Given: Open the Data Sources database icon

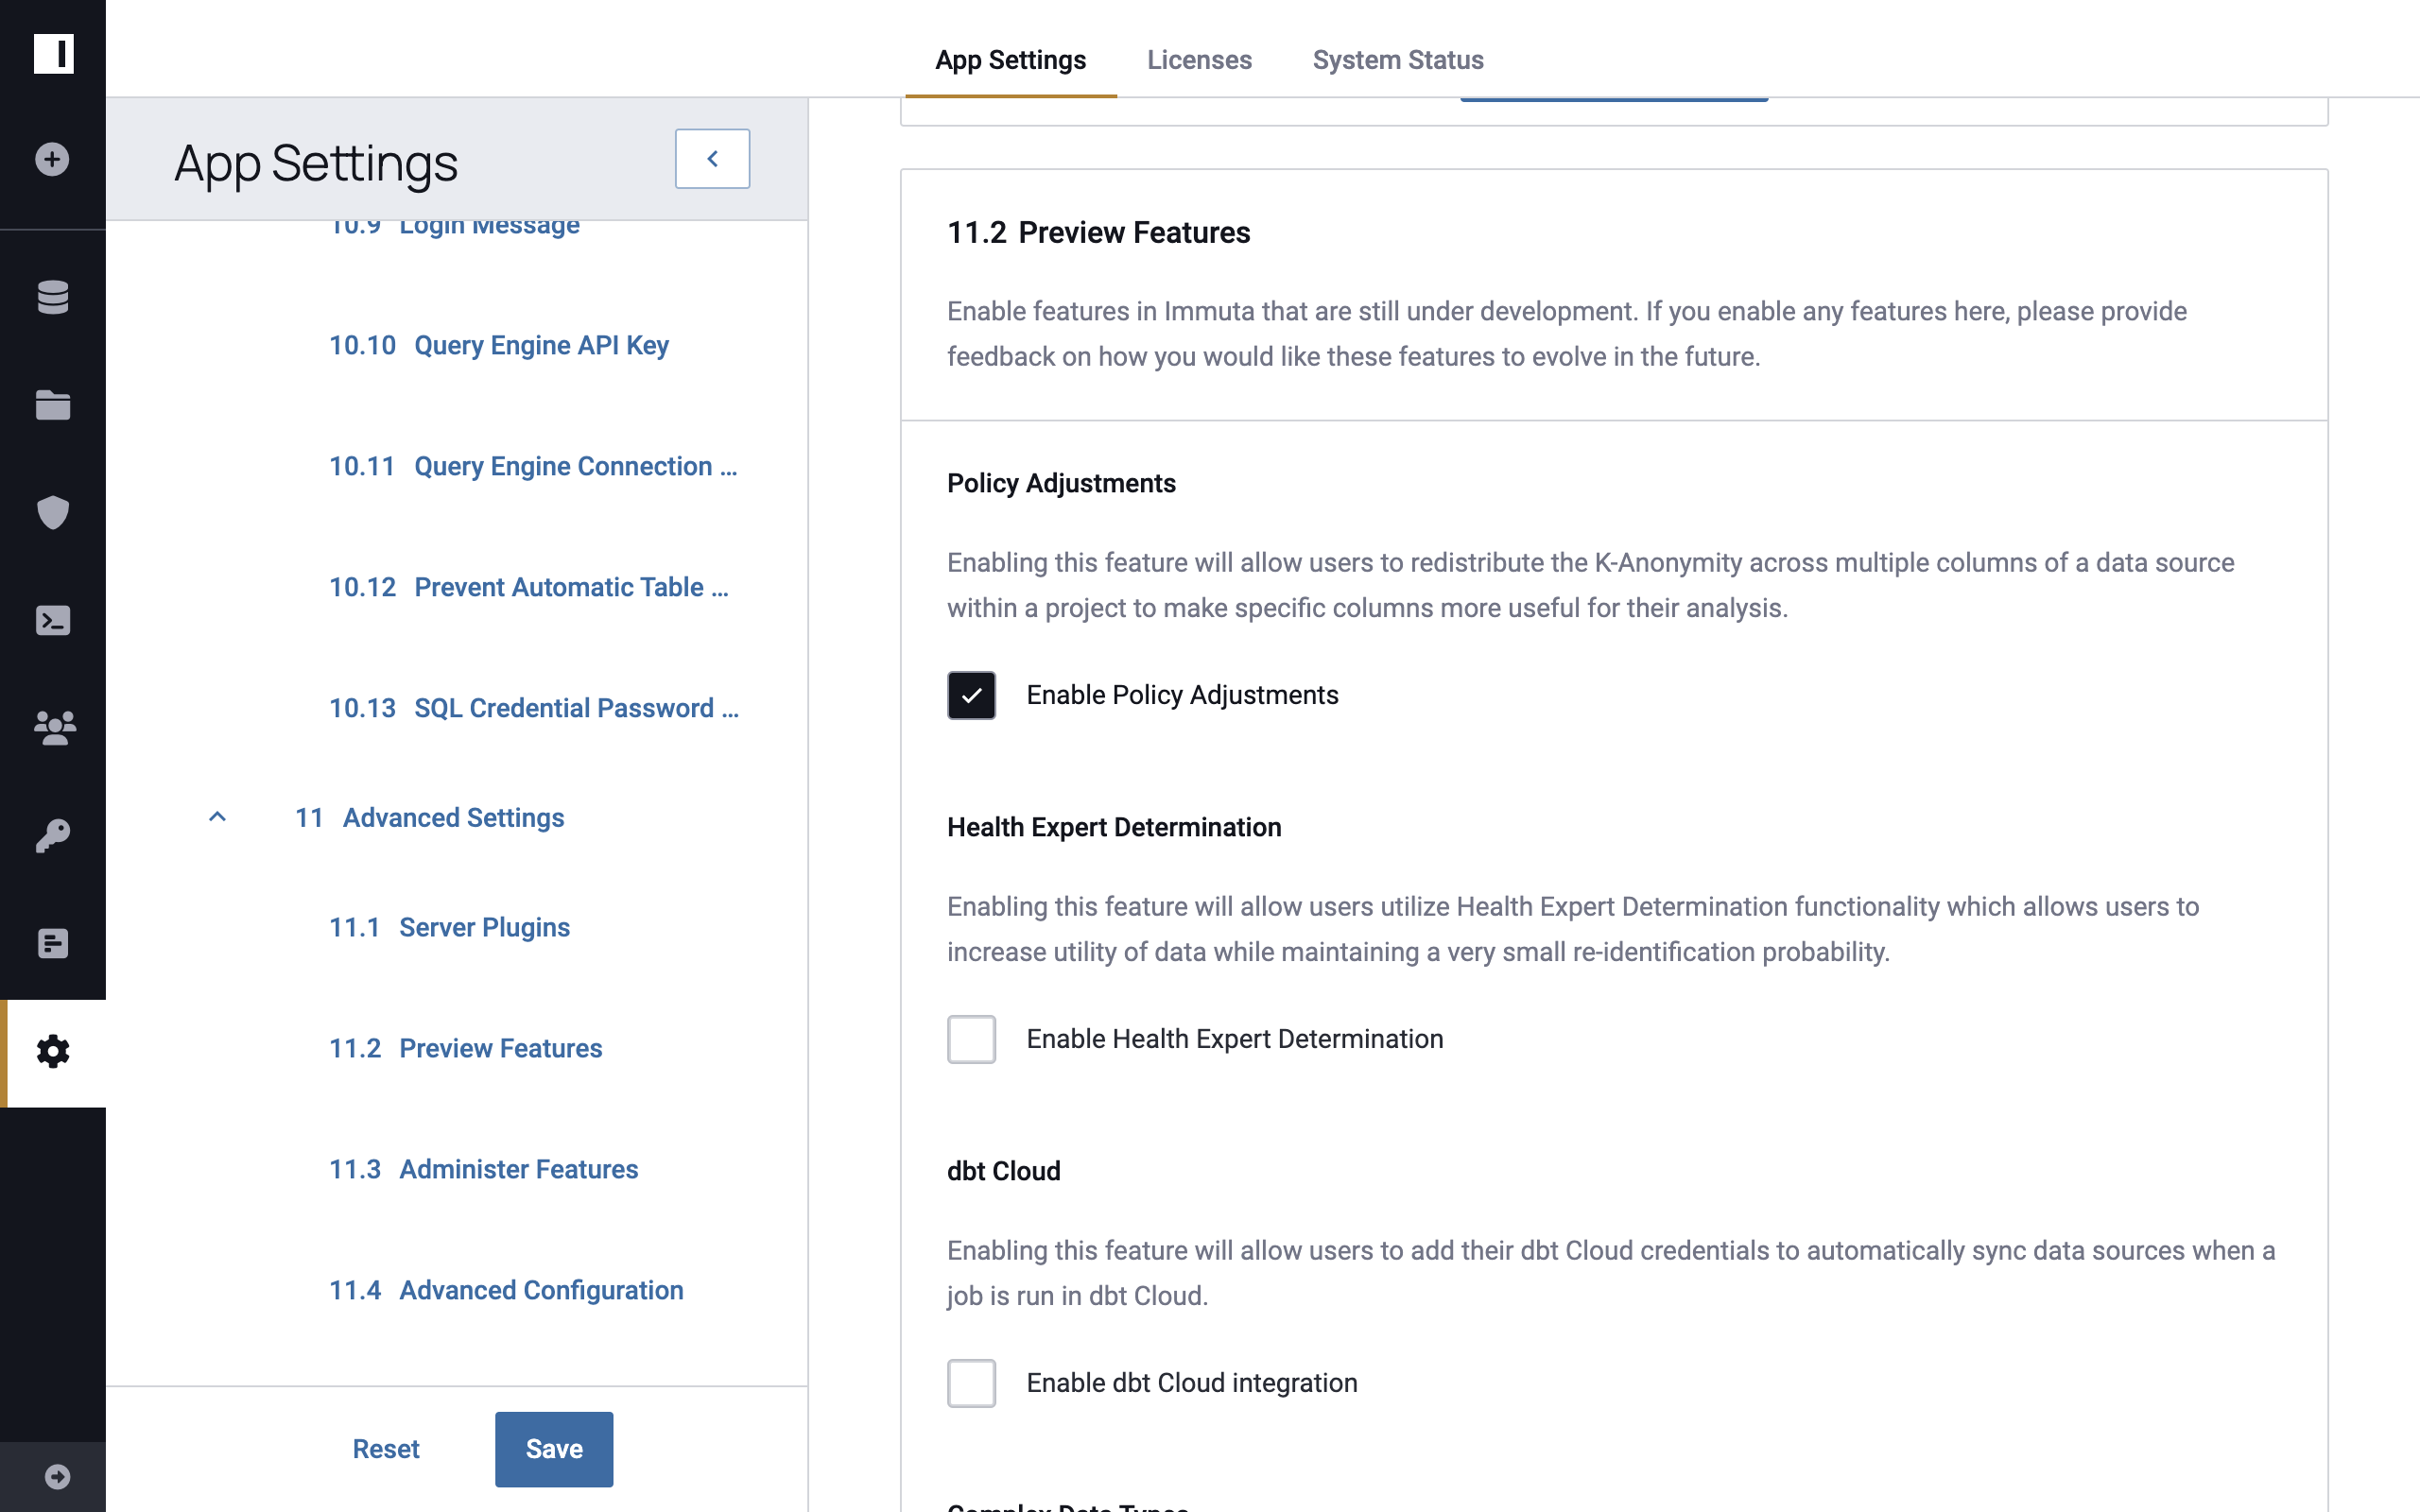Looking at the screenshot, I should pos(52,297).
